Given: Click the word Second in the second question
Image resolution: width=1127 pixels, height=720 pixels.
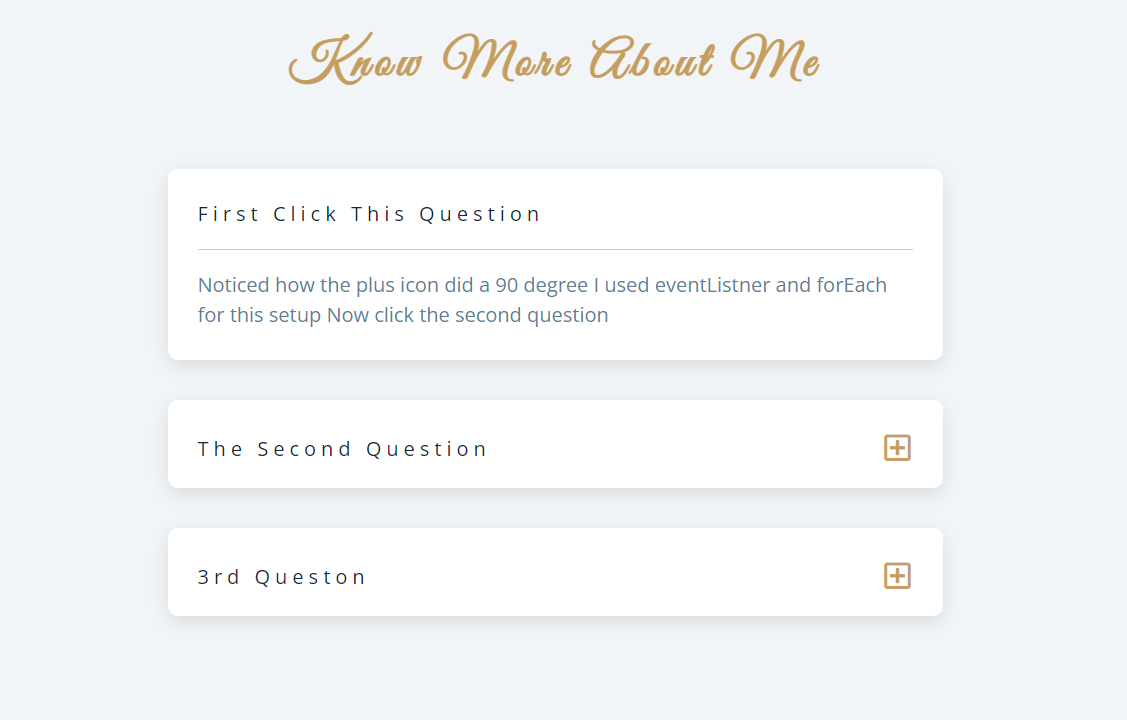Looking at the screenshot, I should pyautogui.click(x=304, y=449).
